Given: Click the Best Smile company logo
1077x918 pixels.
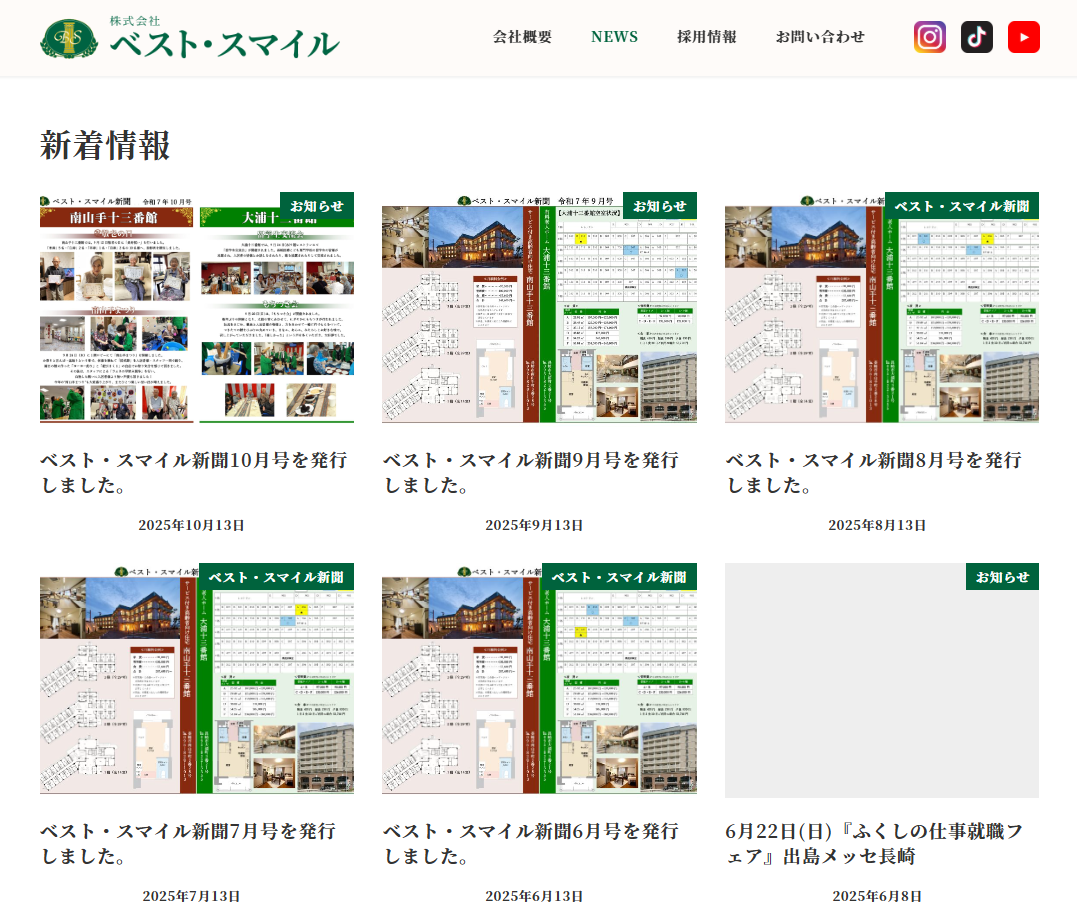Looking at the screenshot, I should coord(190,38).
